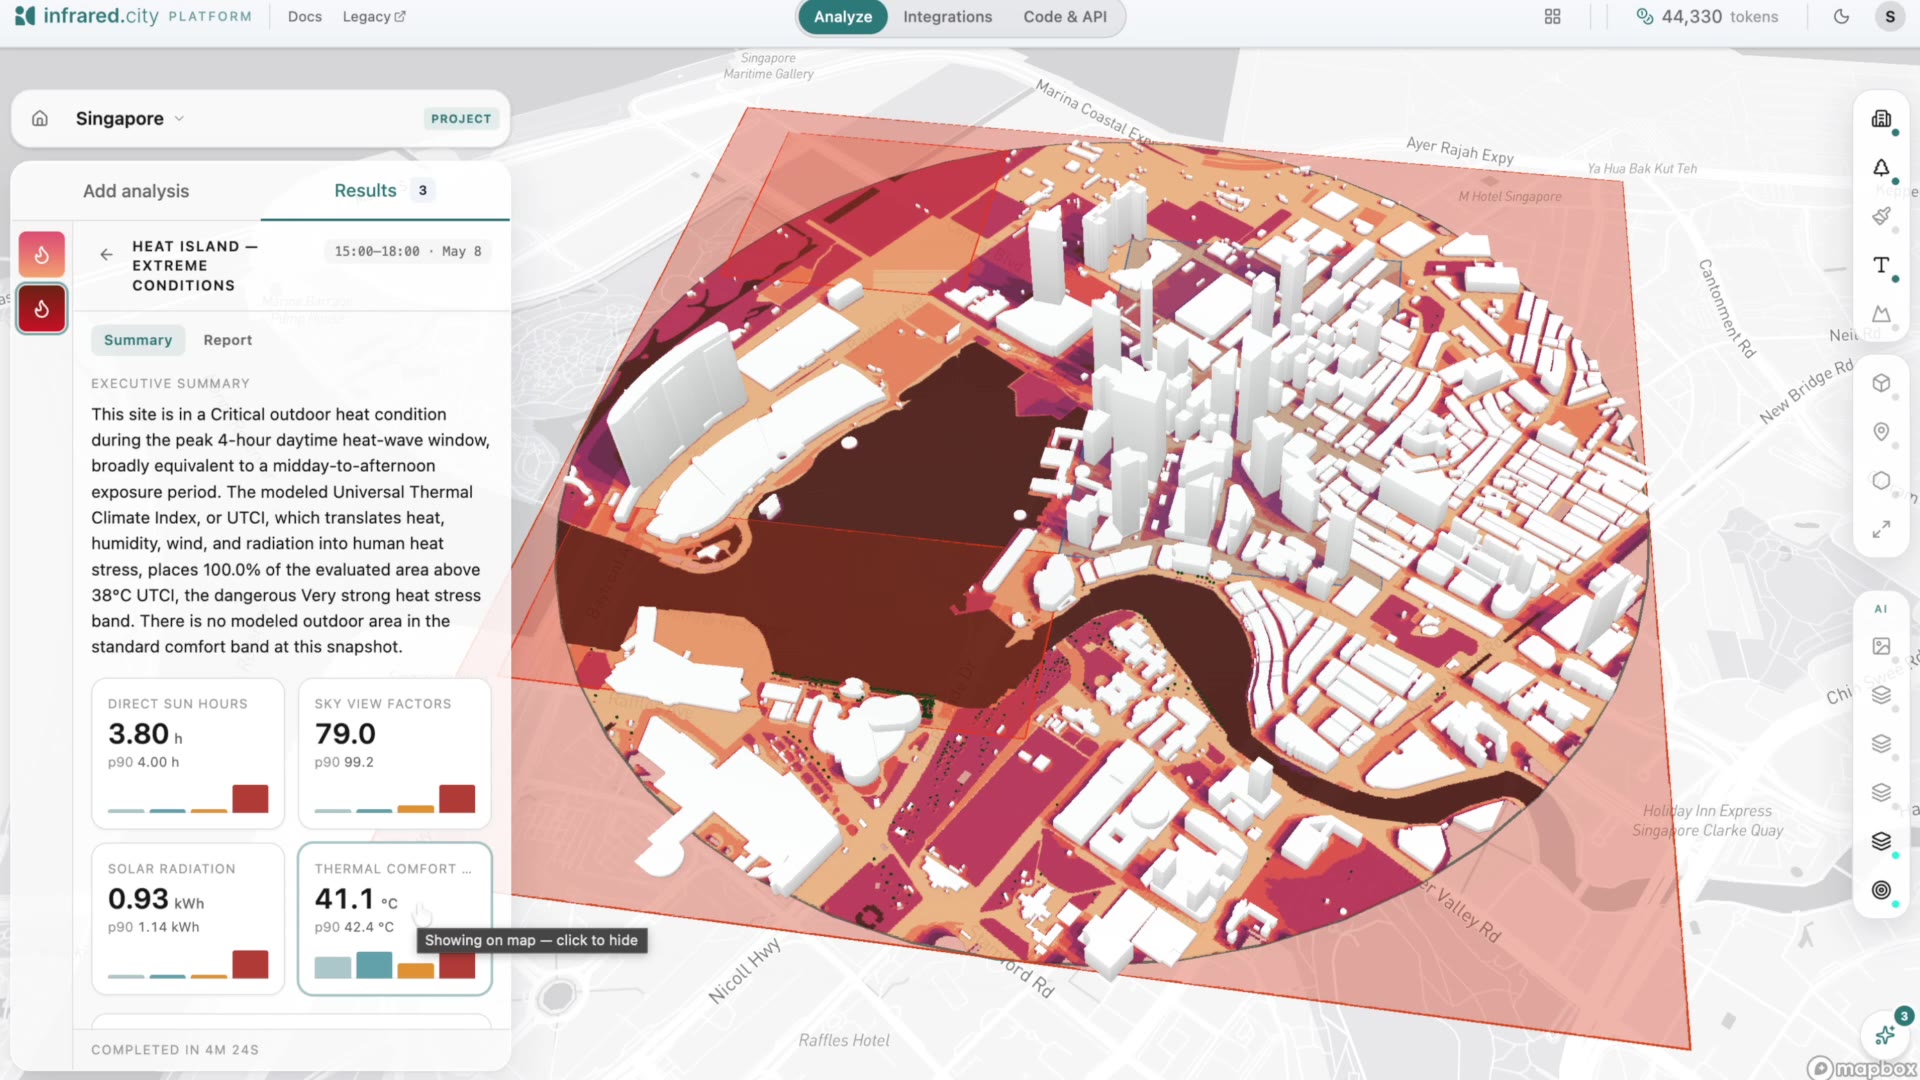Click the Singapore project name
The height and width of the screenshot is (1080, 1920).
pyautogui.click(x=120, y=118)
